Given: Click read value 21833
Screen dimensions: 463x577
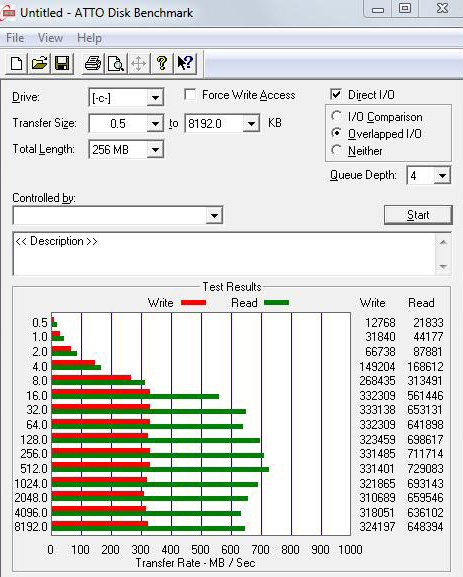Looking at the screenshot, I should click(x=428, y=323).
